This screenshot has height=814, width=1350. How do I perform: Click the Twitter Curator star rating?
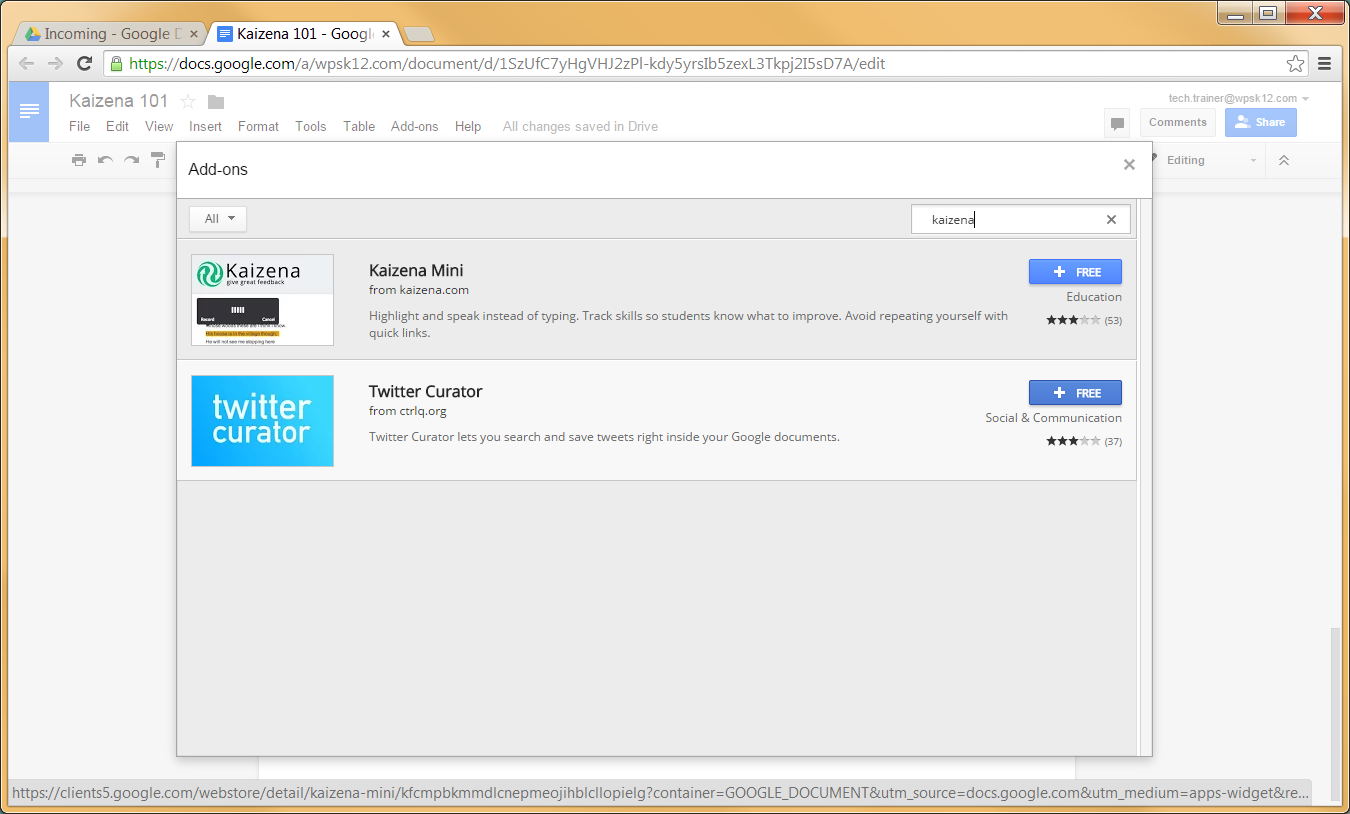[x=1073, y=441]
